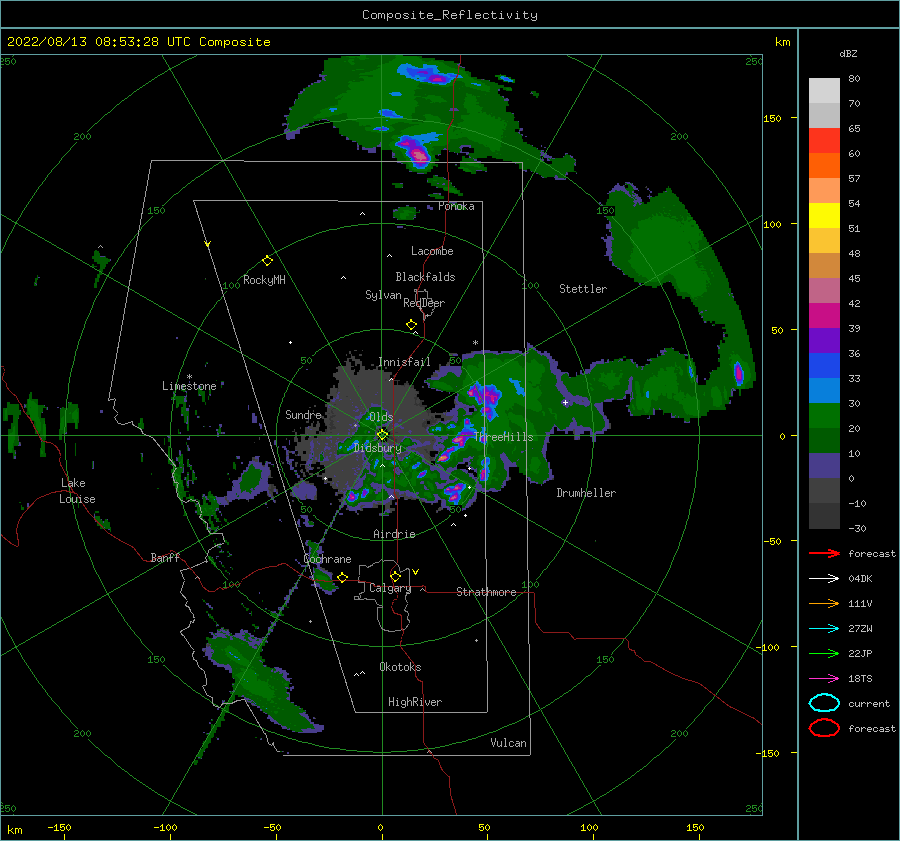Click the red forecast arrow in the legend
900x841 pixels.
[824, 553]
